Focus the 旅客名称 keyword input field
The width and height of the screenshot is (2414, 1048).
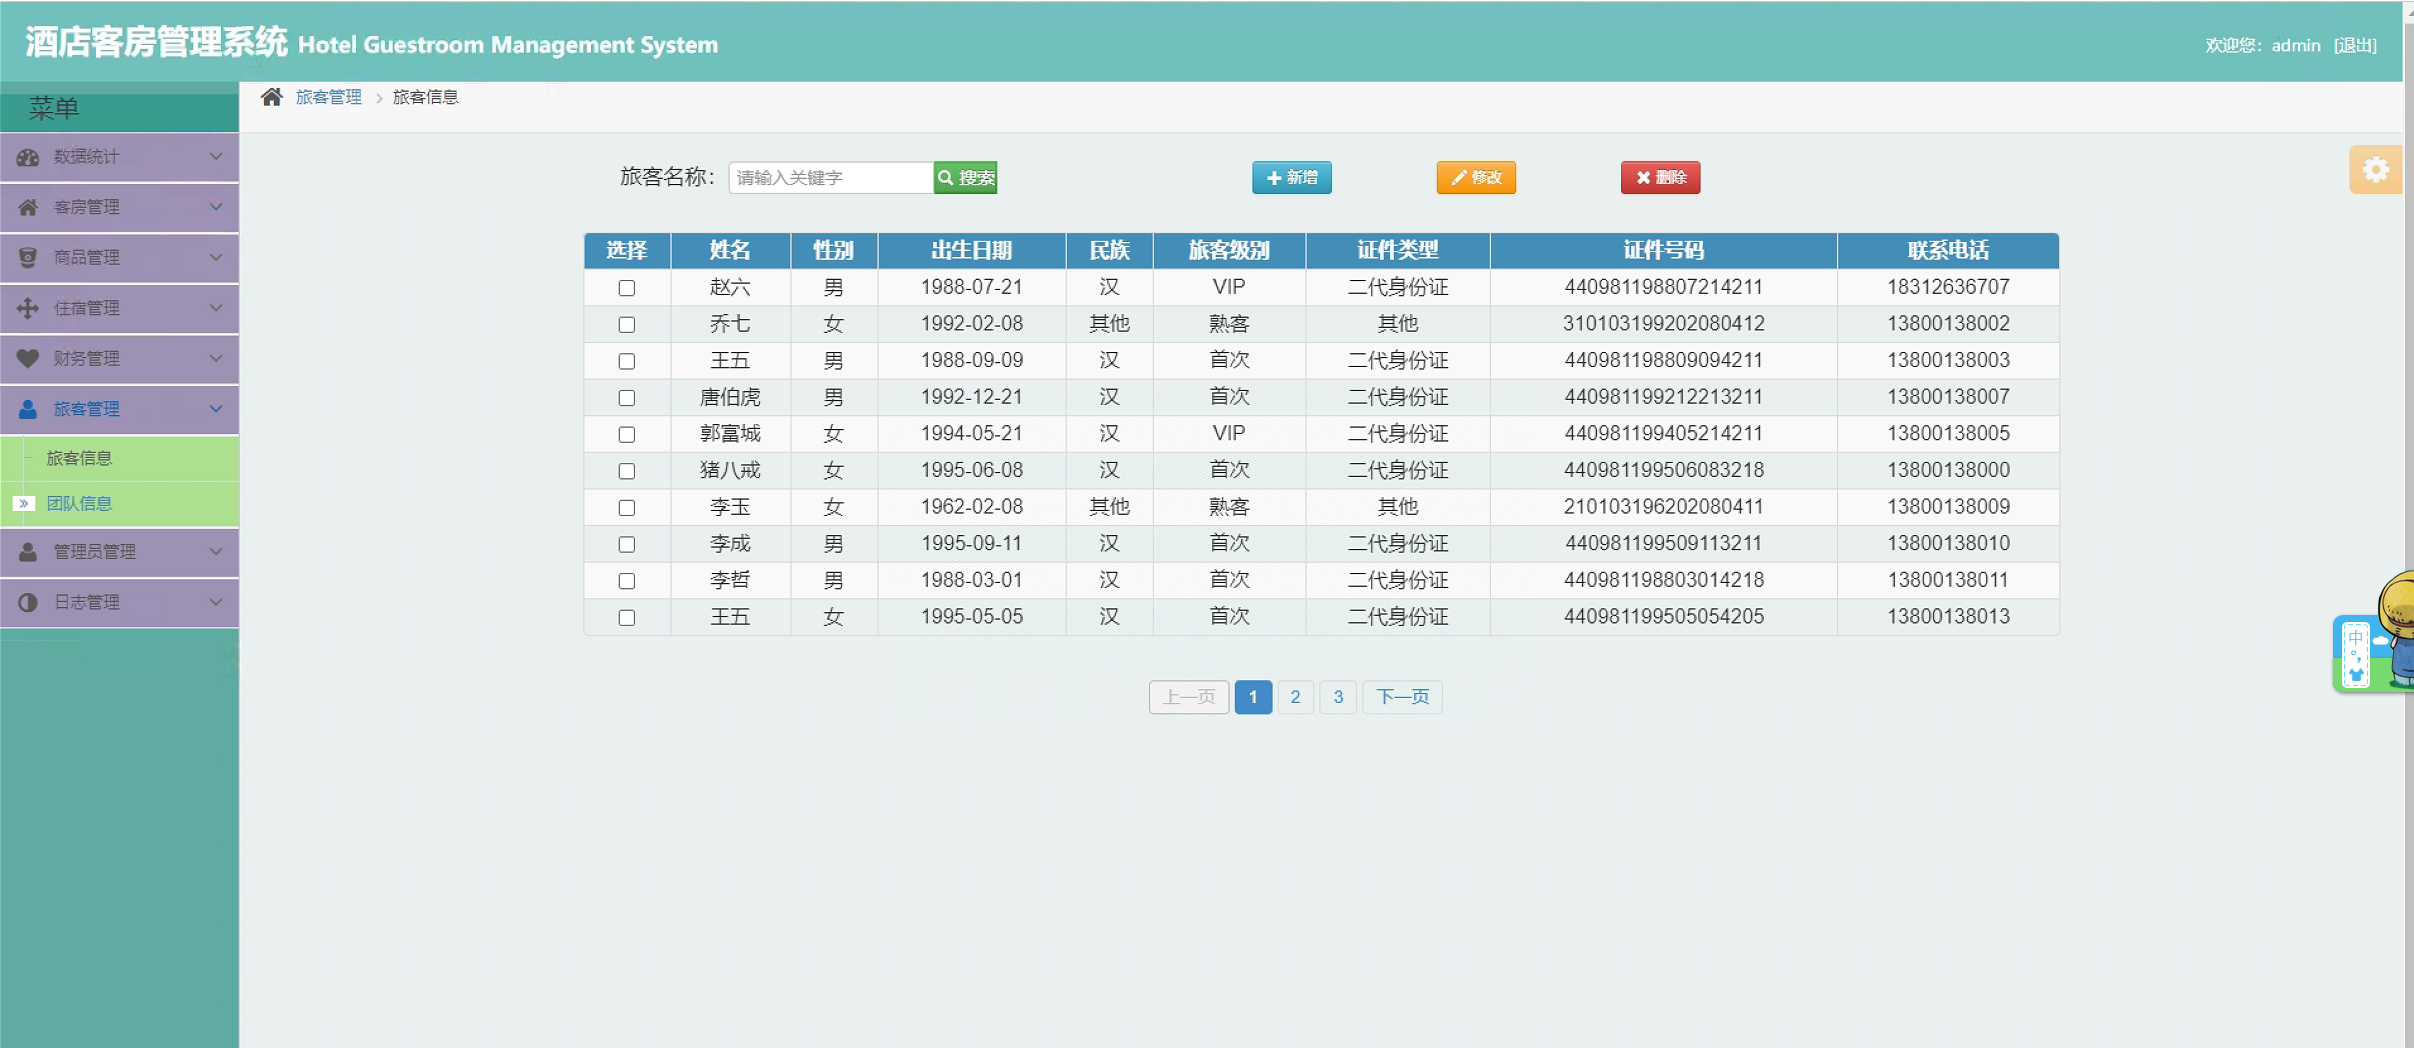(830, 177)
